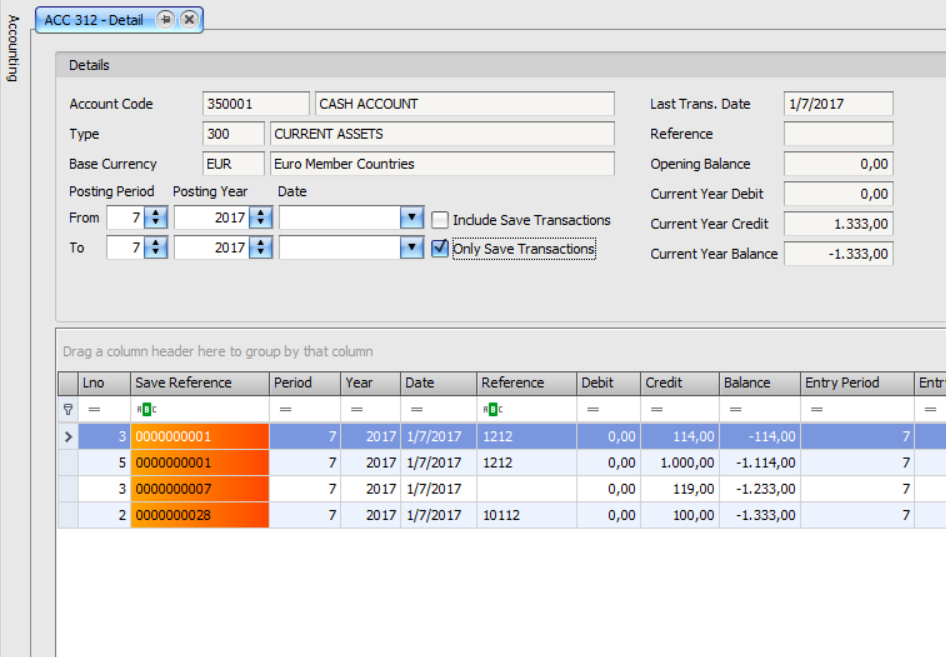The width and height of the screenshot is (946, 657).
Task: Open the Accounting side panel tab
Action: (x=13, y=48)
